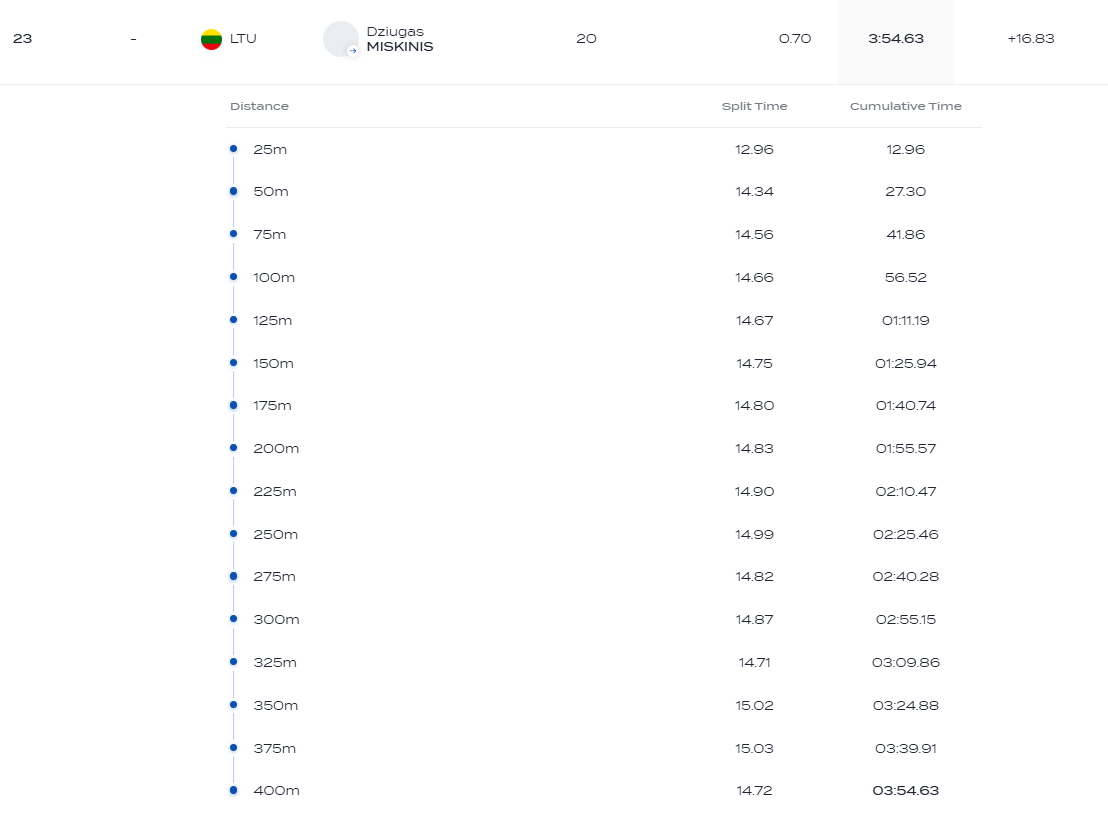Select the 300m timeline marker dot
The width and height of the screenshot is (1108, 819).
(233, 619)
